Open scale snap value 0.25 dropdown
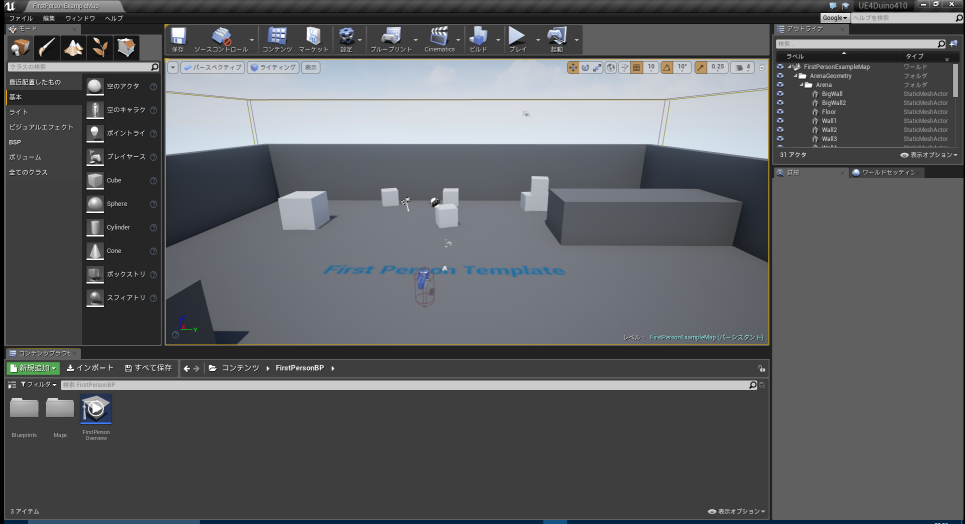 point(718,68)
